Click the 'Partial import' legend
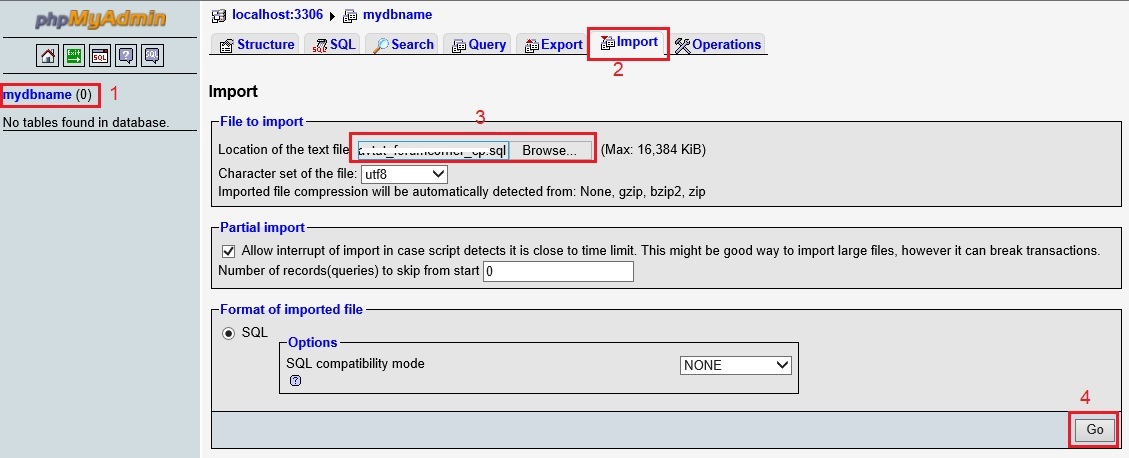Screen dimensions: 1129x458 coord(262,228)
